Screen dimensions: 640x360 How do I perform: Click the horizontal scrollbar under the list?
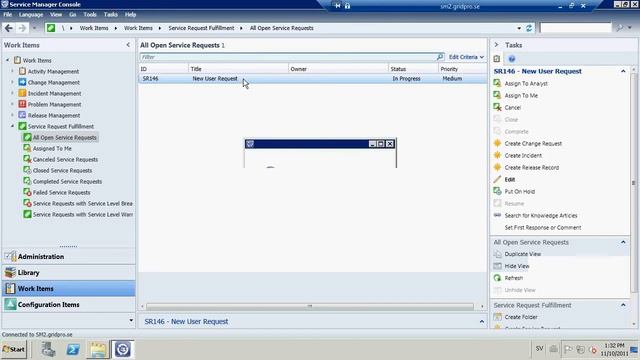tap(310, 306)
